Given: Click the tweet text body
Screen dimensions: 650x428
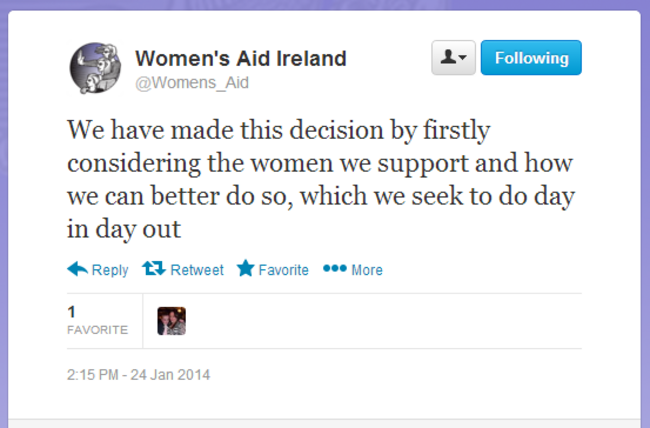Looking at the screenshot, I should tap(321, 179).
